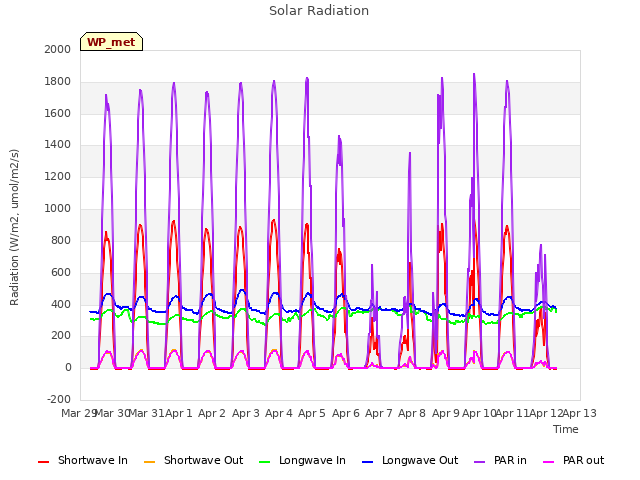640x480 pixels.
Task: Click the WP_met label box
Action: pyautogui.click(x=111, y=42)
